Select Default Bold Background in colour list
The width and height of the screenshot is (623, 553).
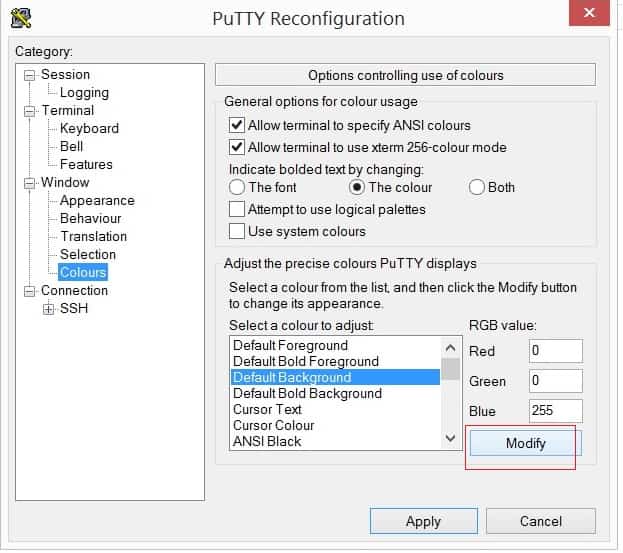point(335,393)
